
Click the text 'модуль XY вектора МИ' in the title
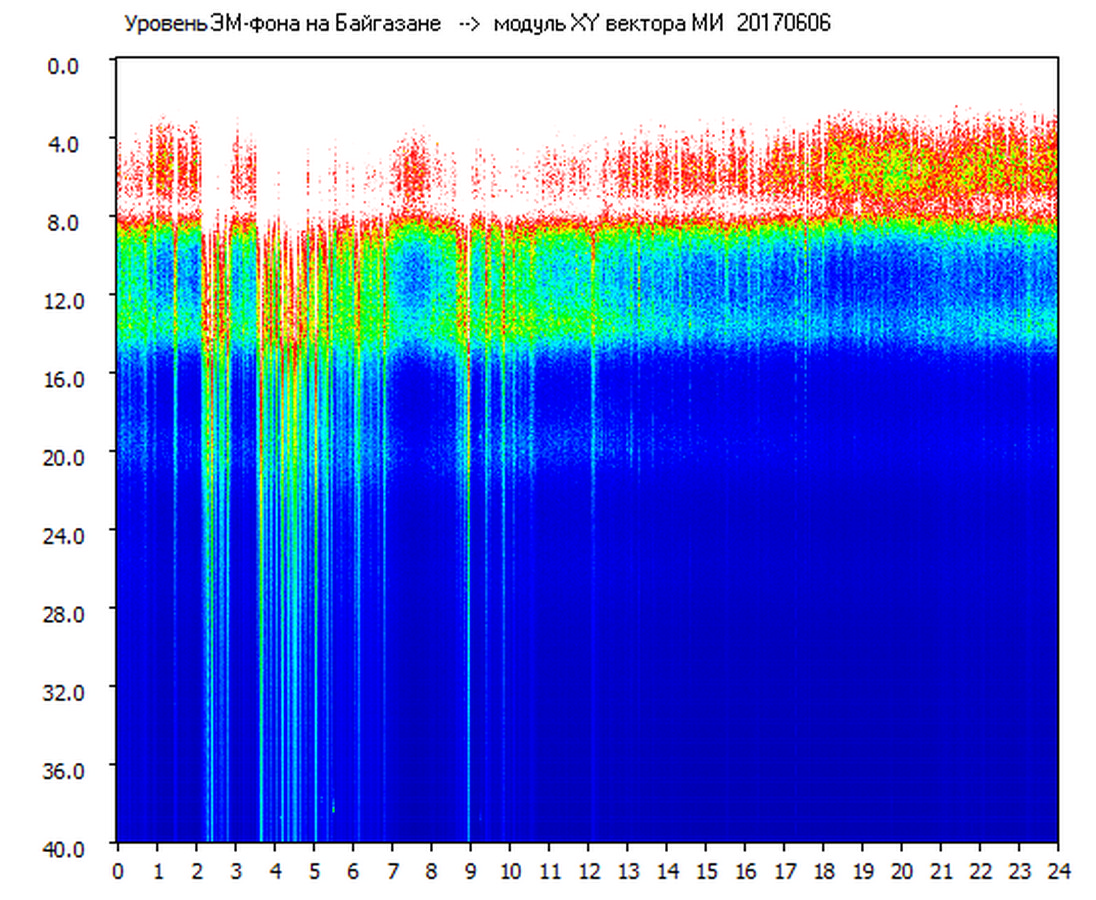610,23
